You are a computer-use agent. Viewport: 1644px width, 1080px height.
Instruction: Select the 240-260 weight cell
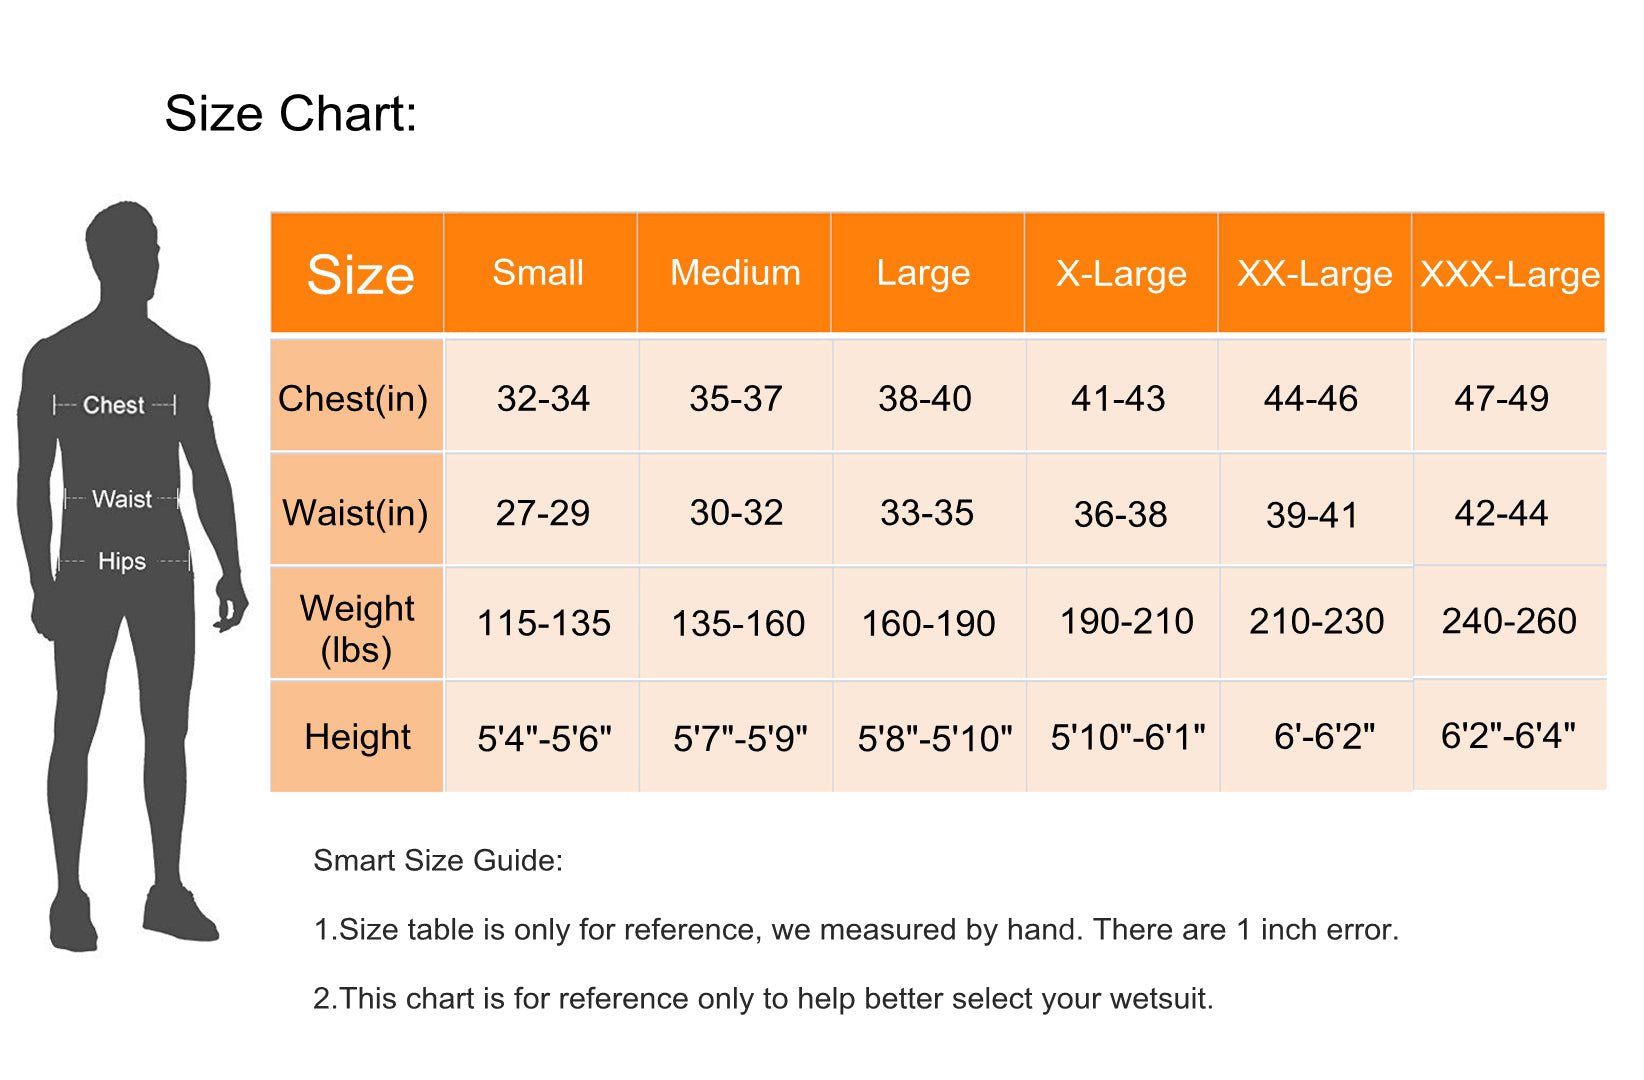(1508, 621)
